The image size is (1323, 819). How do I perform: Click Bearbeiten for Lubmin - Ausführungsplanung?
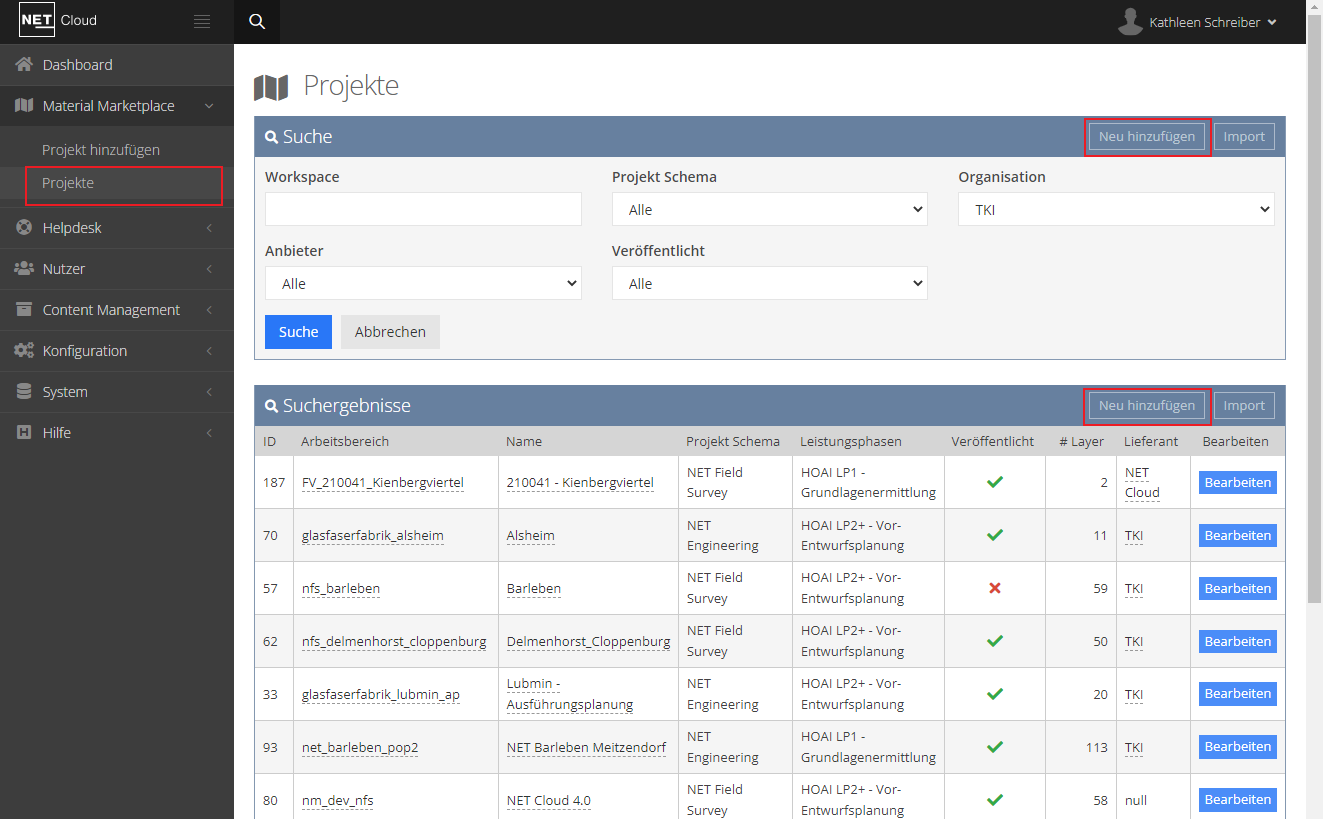coord(1238,694)
